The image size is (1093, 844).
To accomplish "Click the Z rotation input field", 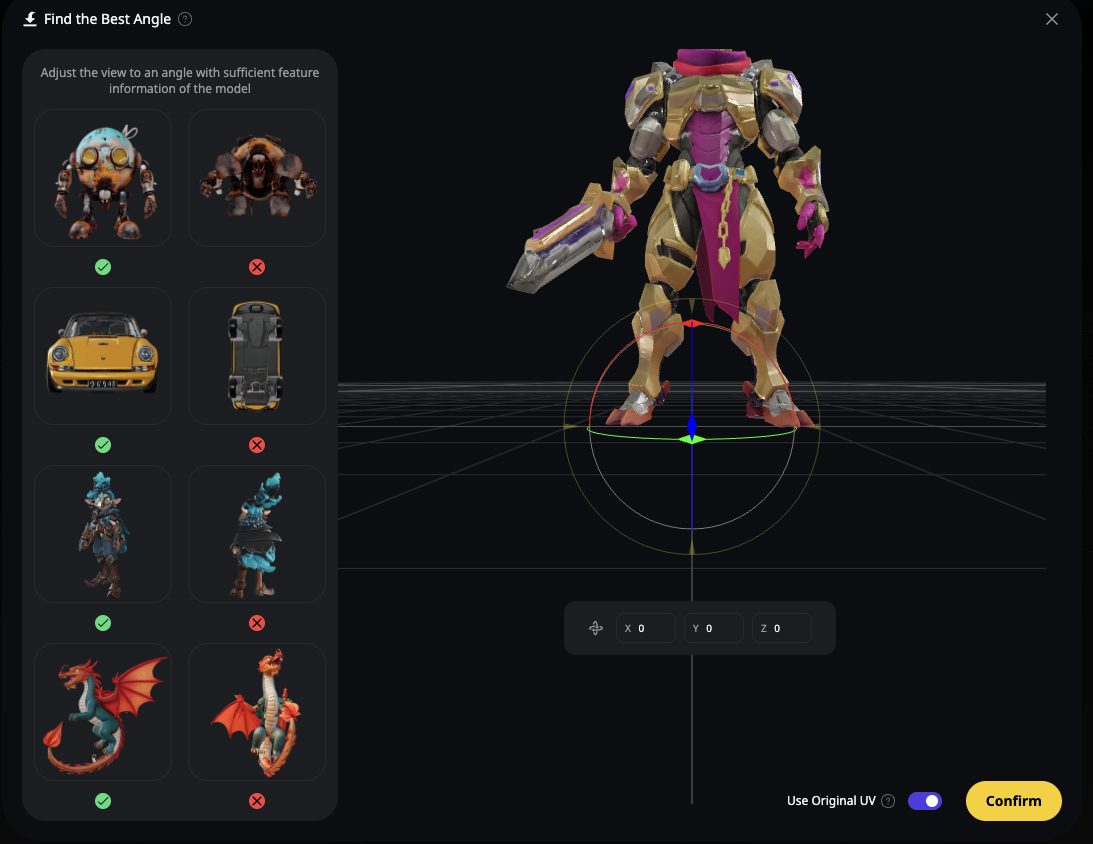I will 781,628.
